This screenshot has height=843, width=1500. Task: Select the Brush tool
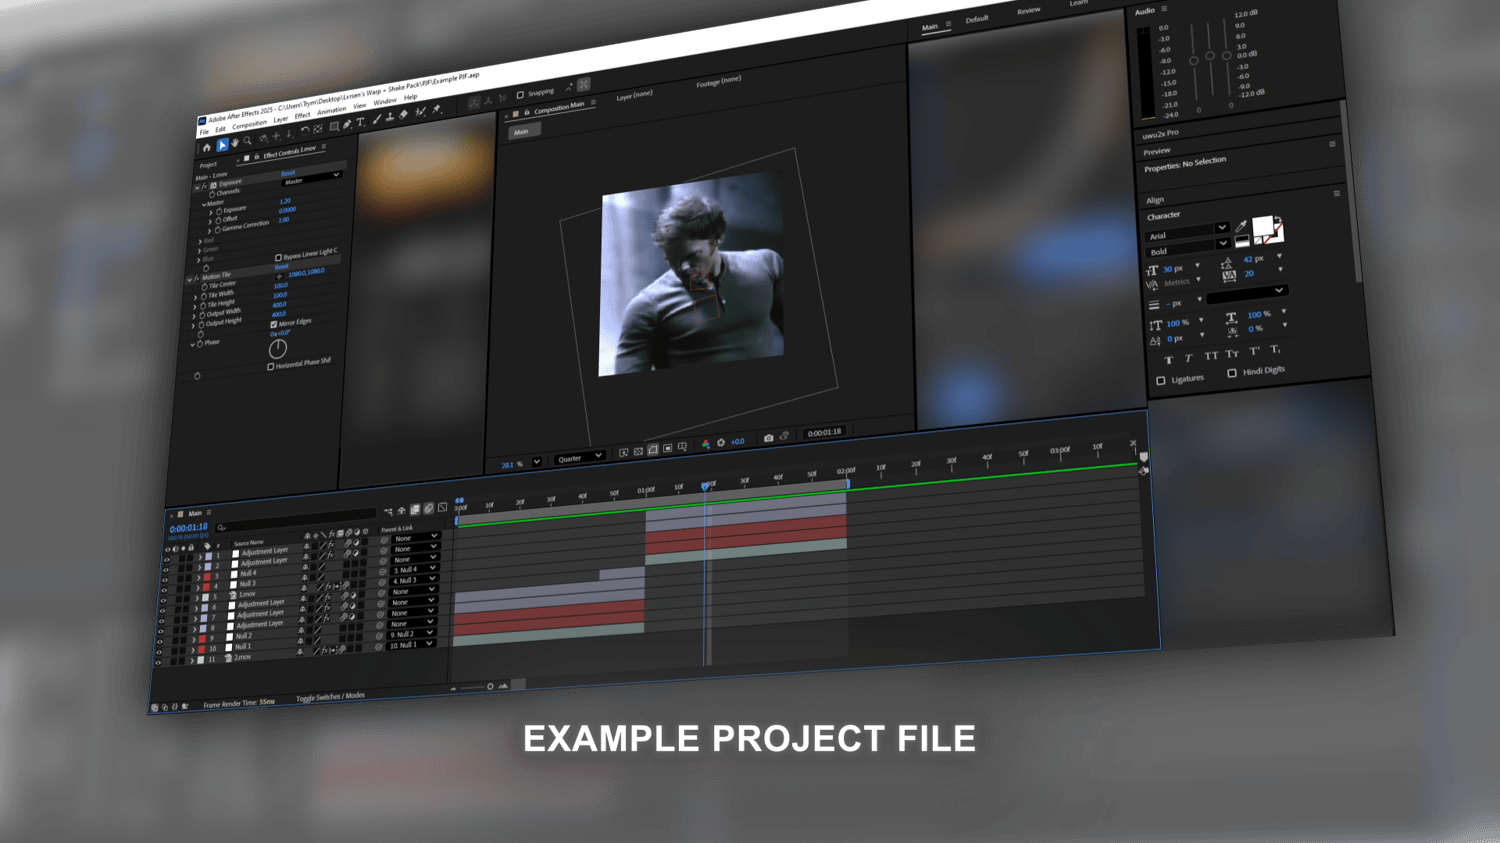coord(376,120)
